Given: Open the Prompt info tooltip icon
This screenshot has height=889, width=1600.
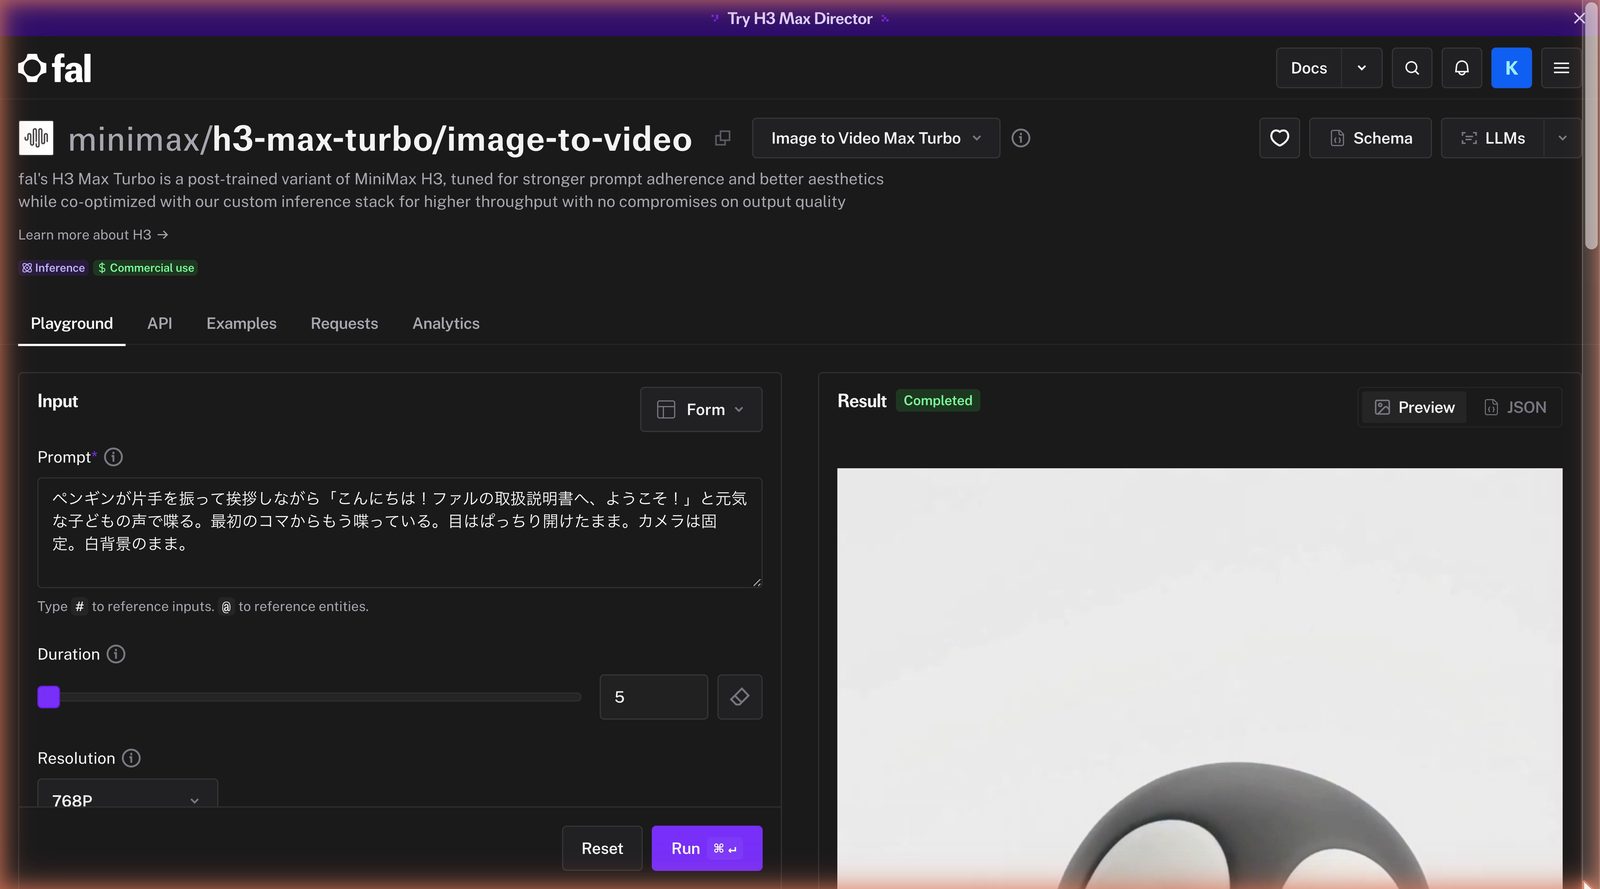Looking at the screenshot, I should tap(114, 457).
